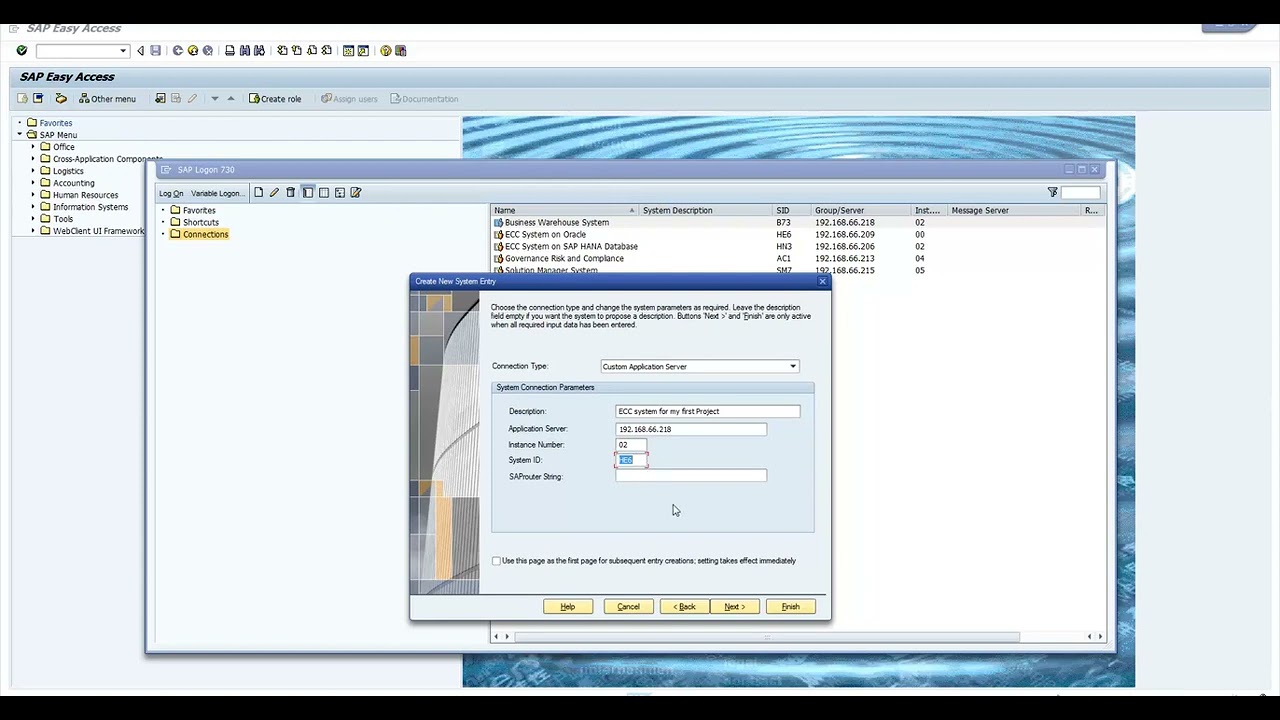
Task: Click the List view icon in SAP Logon
Action: point(324,192)
